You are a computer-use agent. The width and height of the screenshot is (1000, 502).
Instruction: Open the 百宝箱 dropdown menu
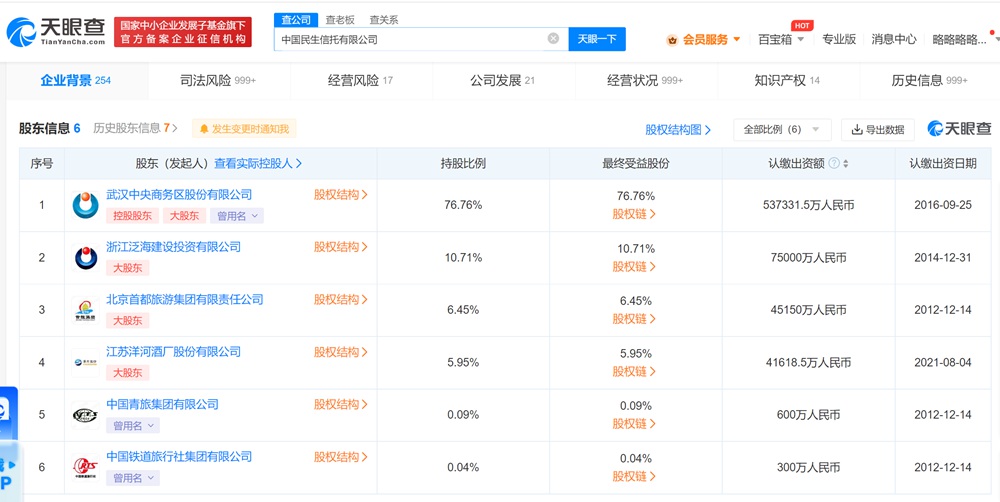point(781,40)
